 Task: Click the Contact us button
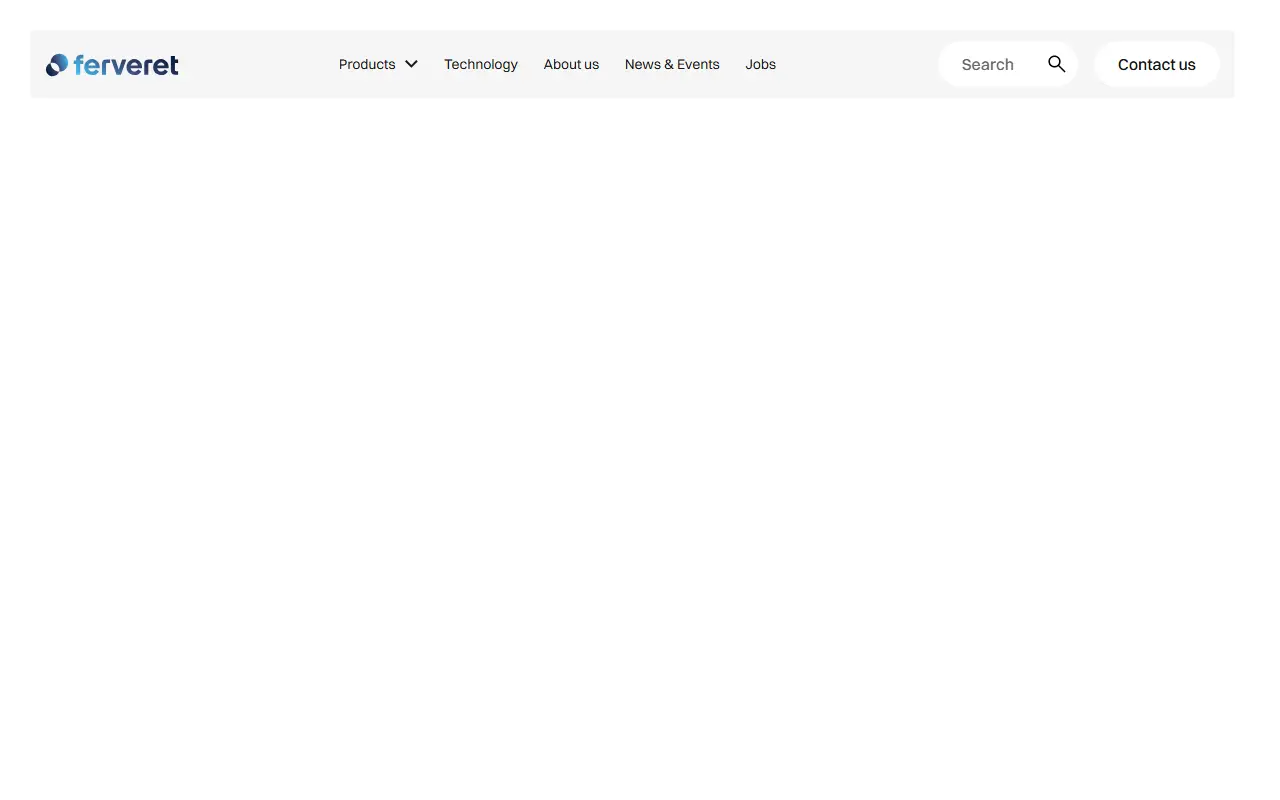(1157, 64)
